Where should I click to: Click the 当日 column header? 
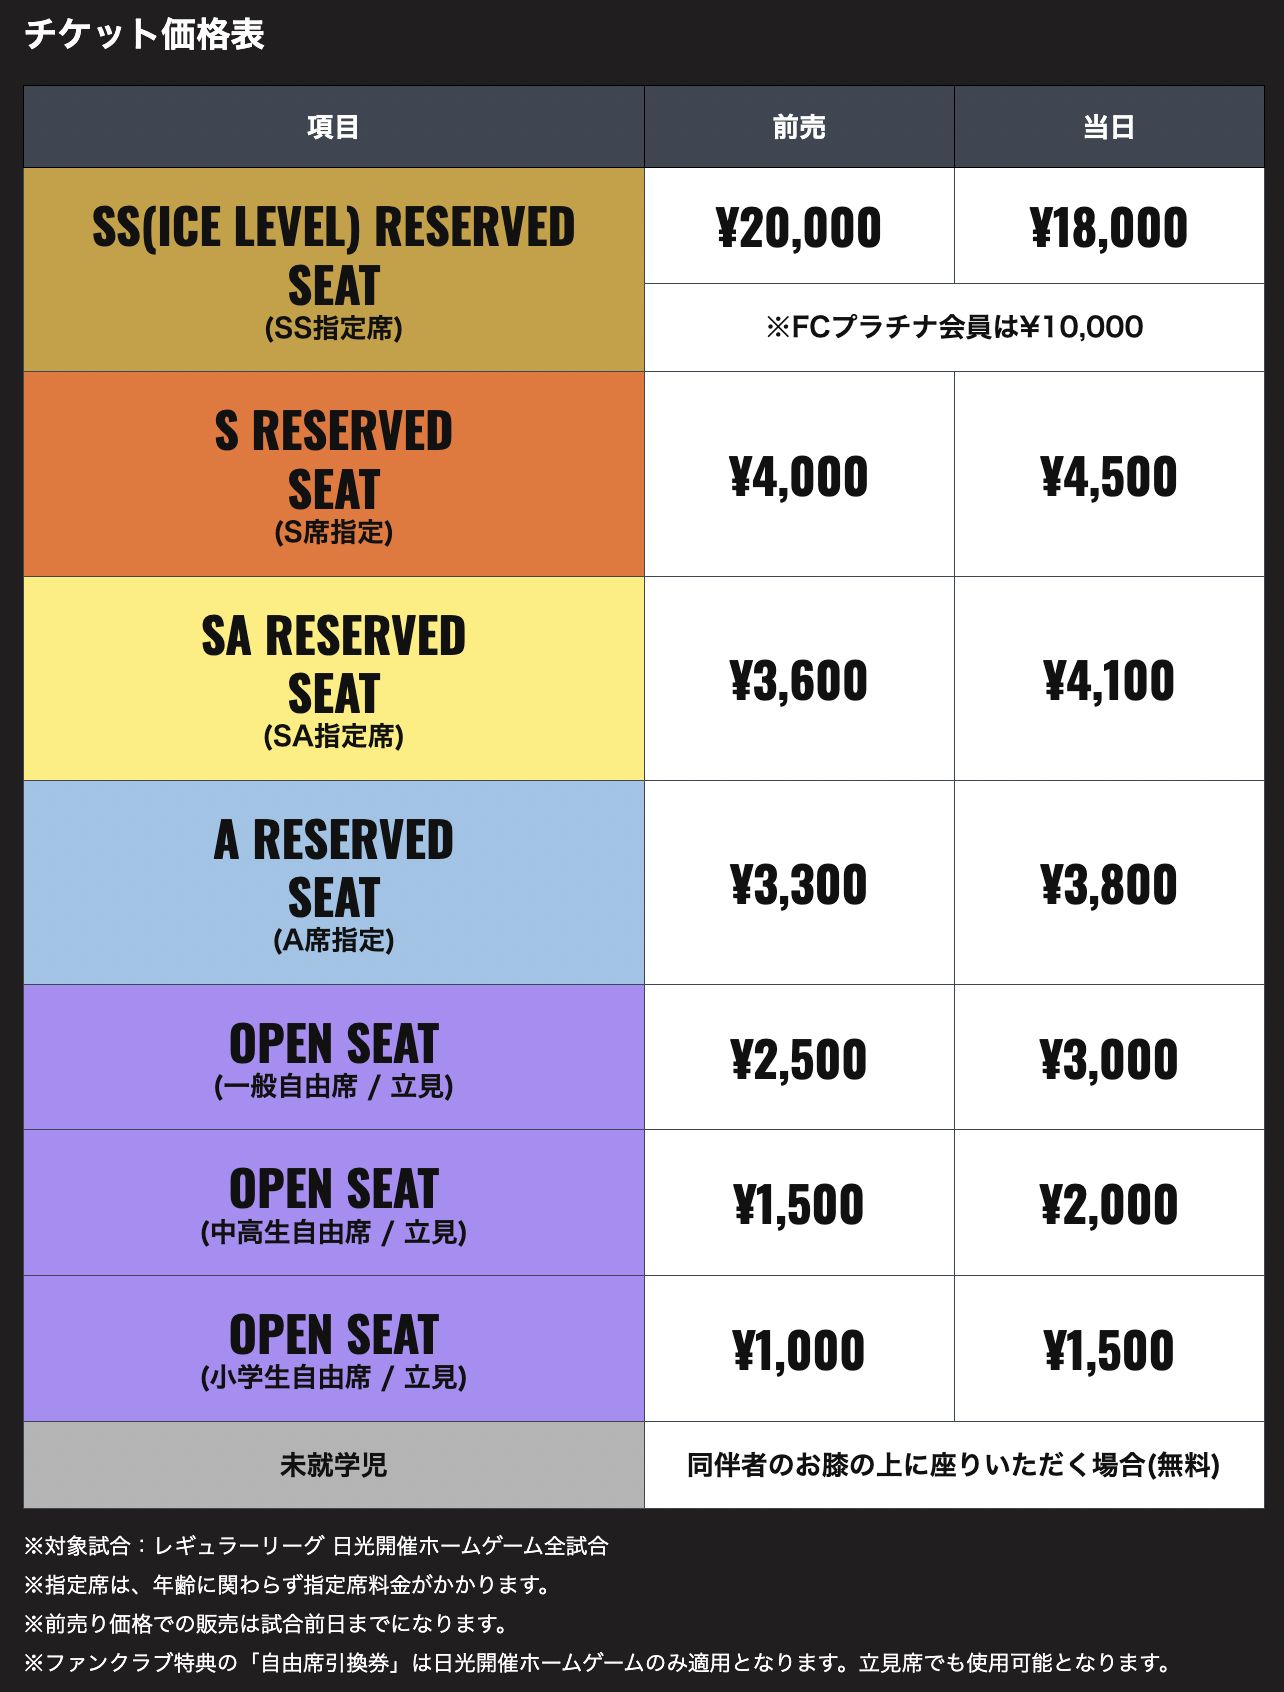pyautogui.click(x=1109, y=127)
